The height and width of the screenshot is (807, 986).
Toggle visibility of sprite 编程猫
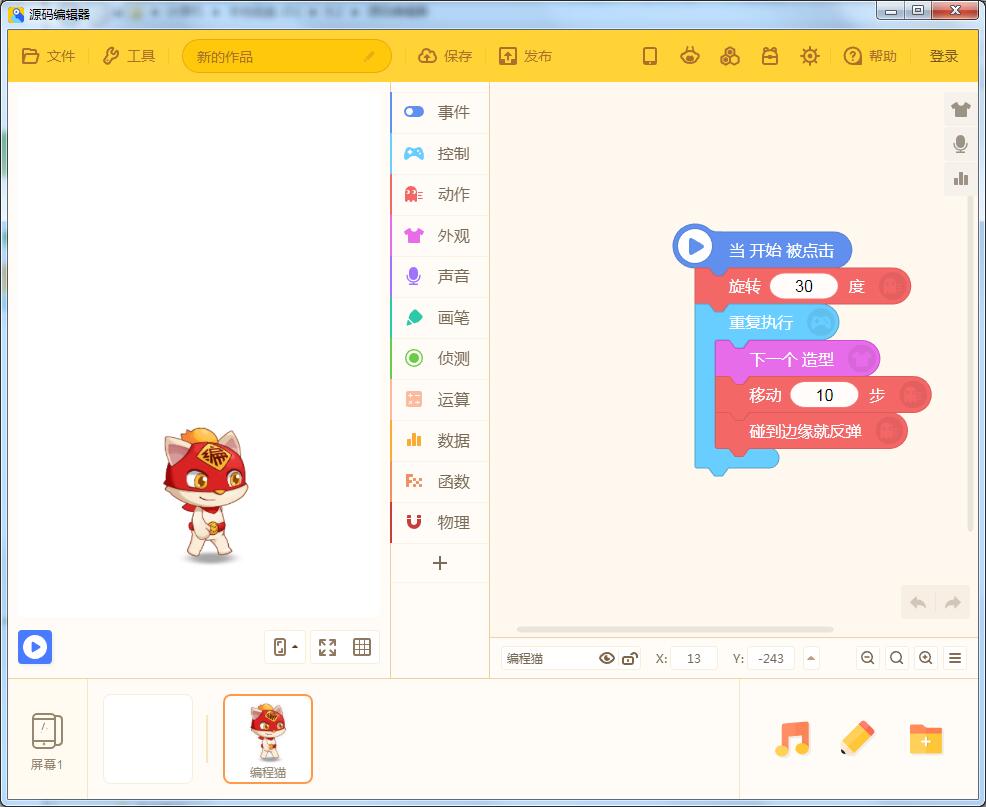click(607, 658)
